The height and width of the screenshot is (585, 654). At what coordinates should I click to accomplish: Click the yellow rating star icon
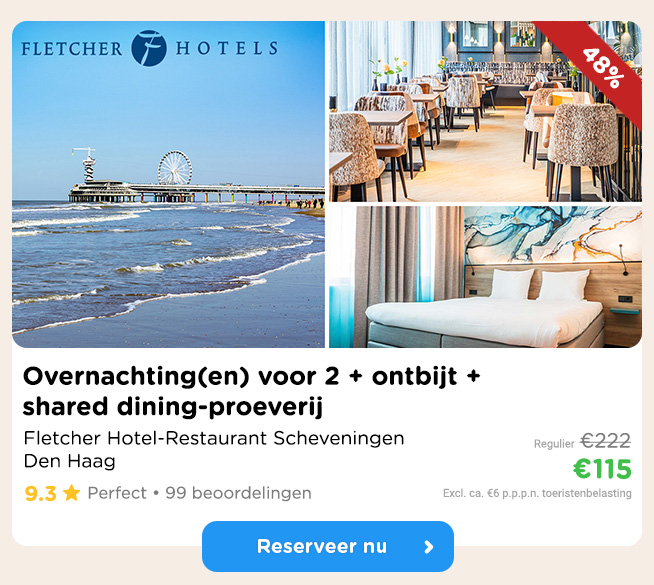[x=71, y=493]
